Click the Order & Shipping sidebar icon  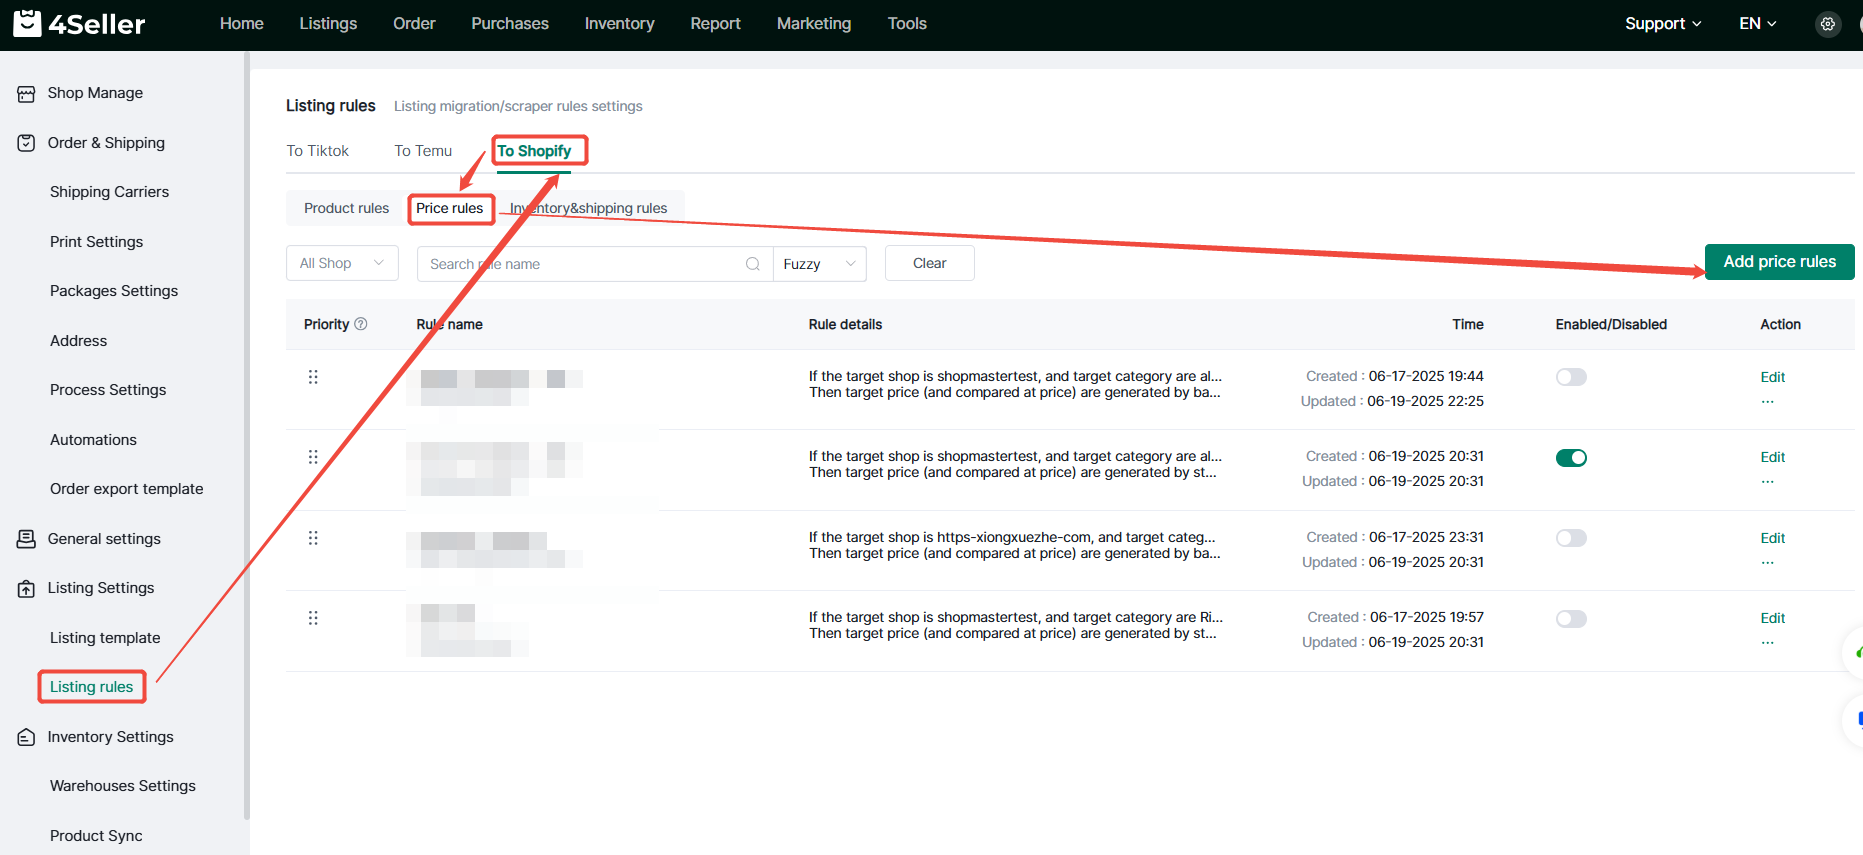click(x=27, y=143)
